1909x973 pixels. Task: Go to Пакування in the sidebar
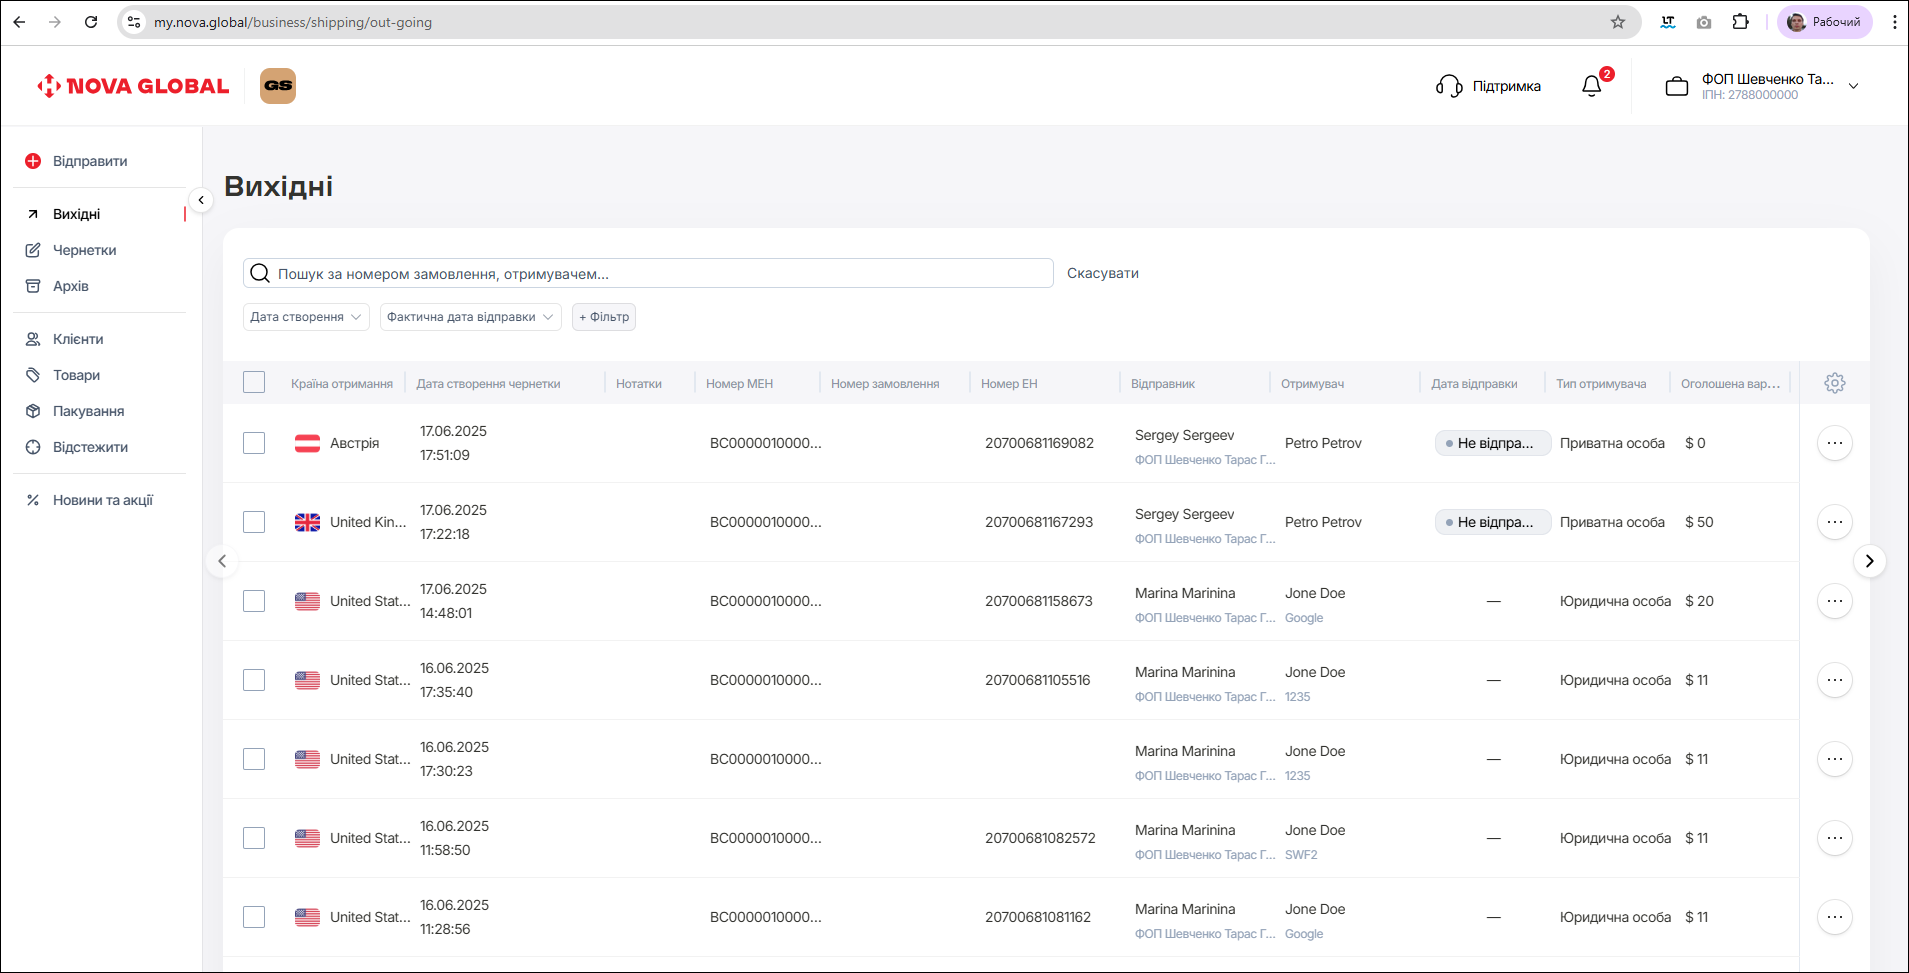pos(88,411)
